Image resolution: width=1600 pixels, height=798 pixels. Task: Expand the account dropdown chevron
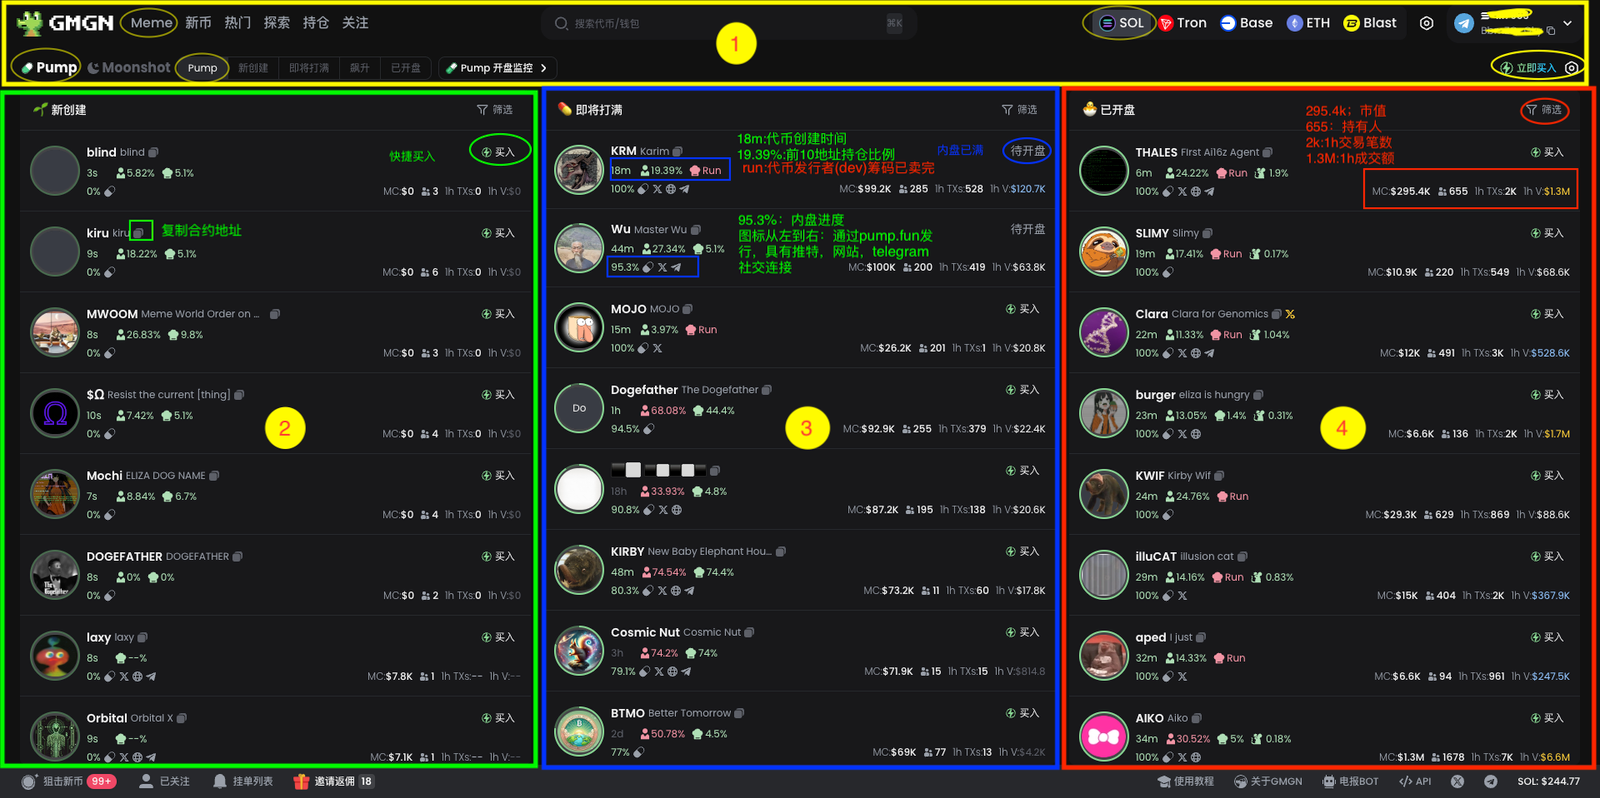[1567, 23]
